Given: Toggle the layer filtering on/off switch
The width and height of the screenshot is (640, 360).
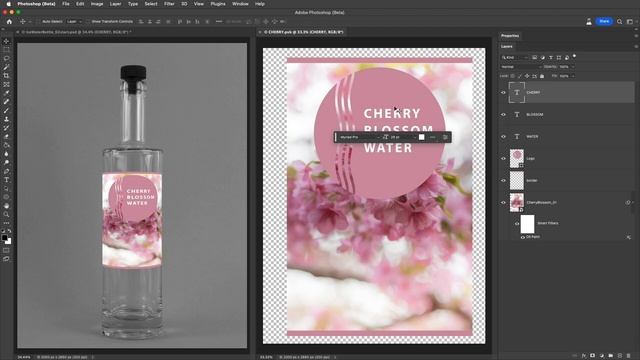Looking at the screenshot, I should pos(574,56).
